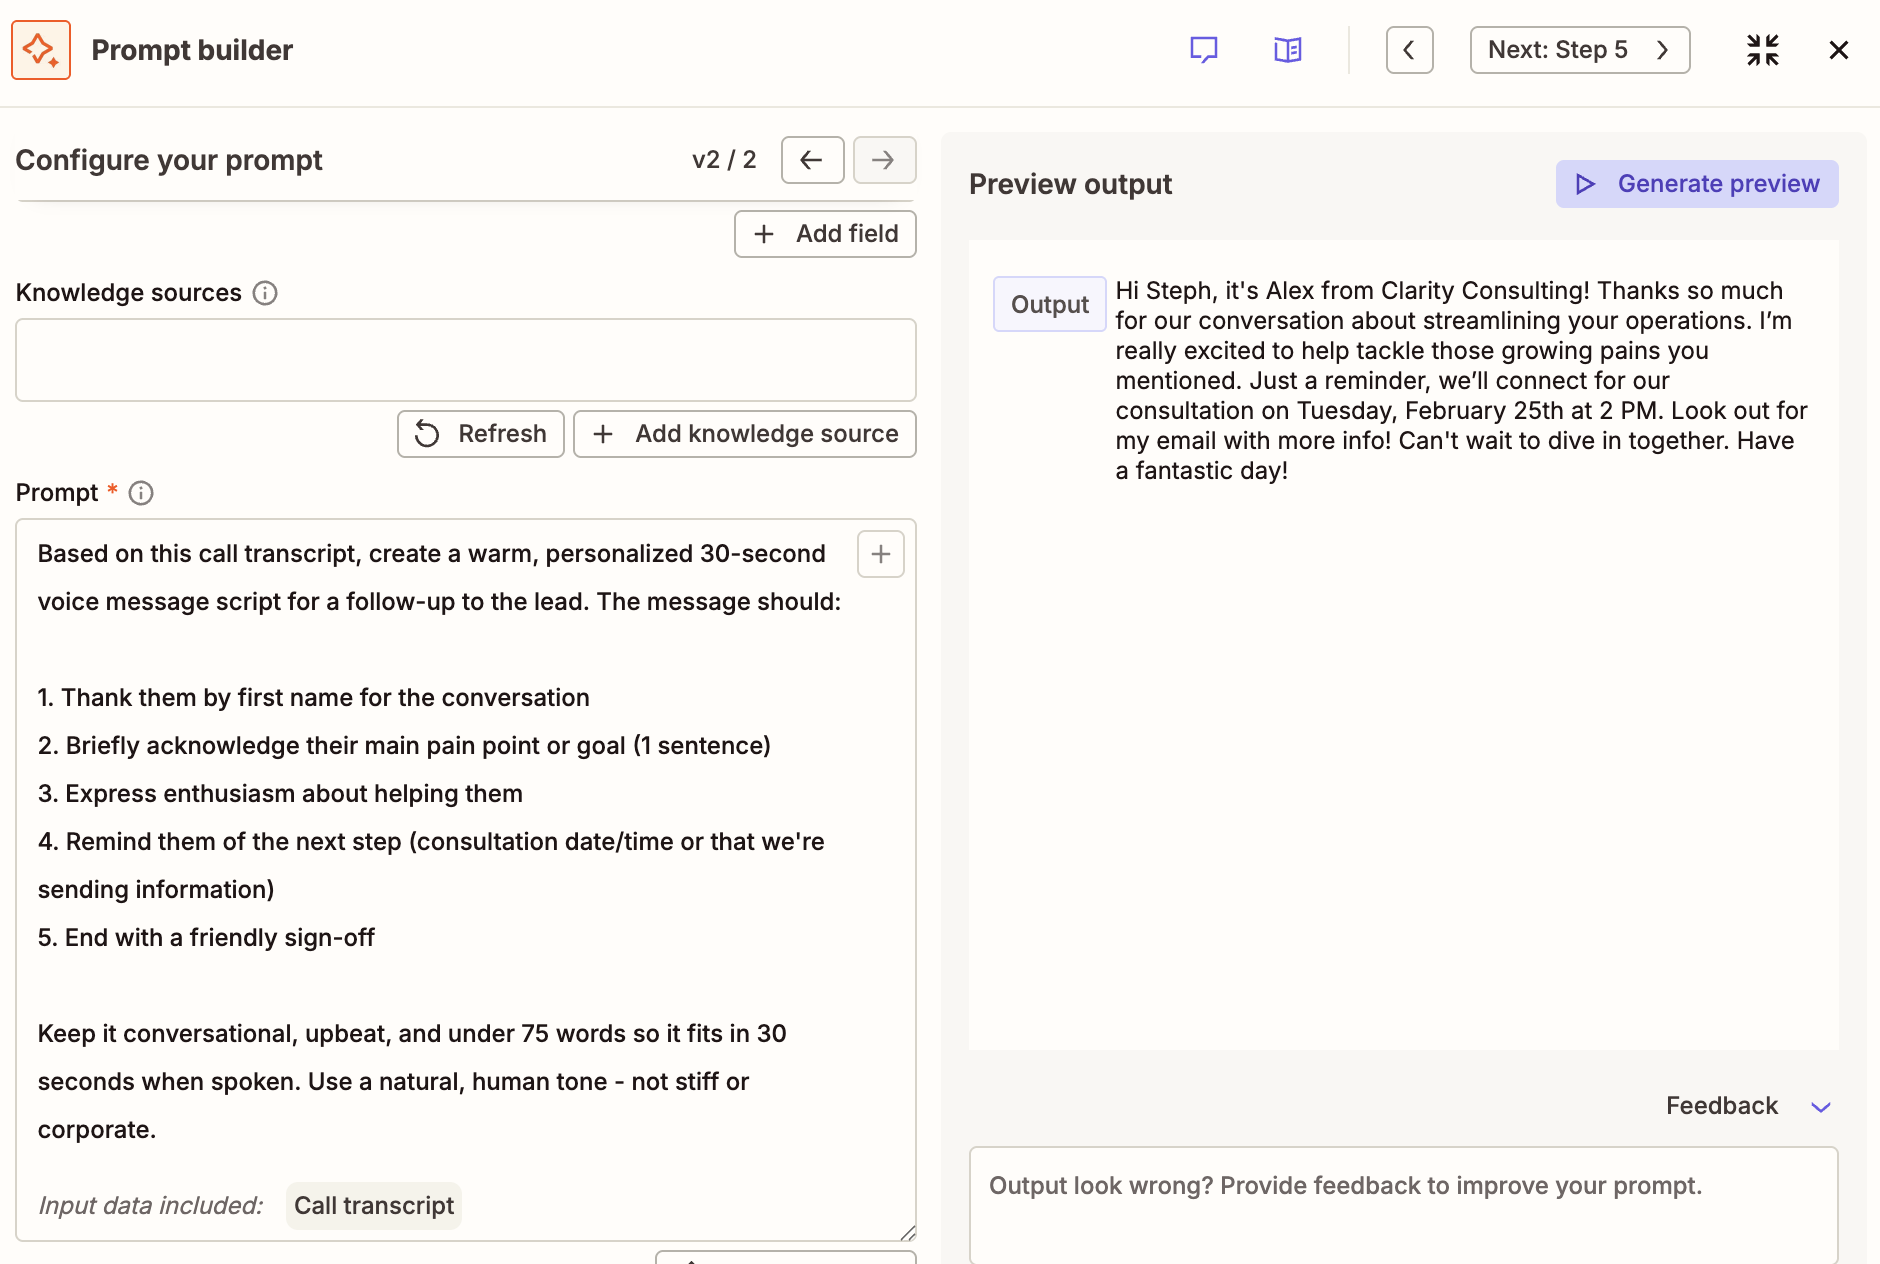This screenshot has width=1880, height=1264.
Task: Collapse the builder with the minimize arrows icon
Action: coord(1763,49)
